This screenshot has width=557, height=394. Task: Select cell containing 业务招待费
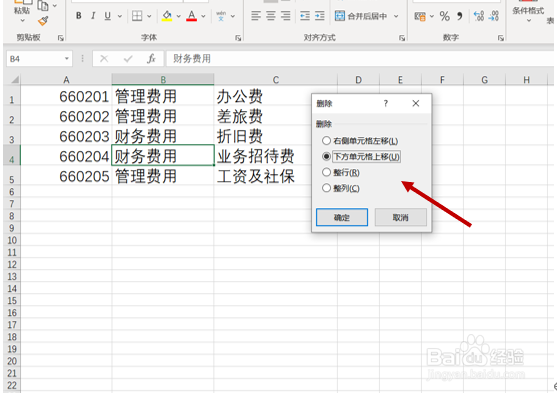(276, 156)
